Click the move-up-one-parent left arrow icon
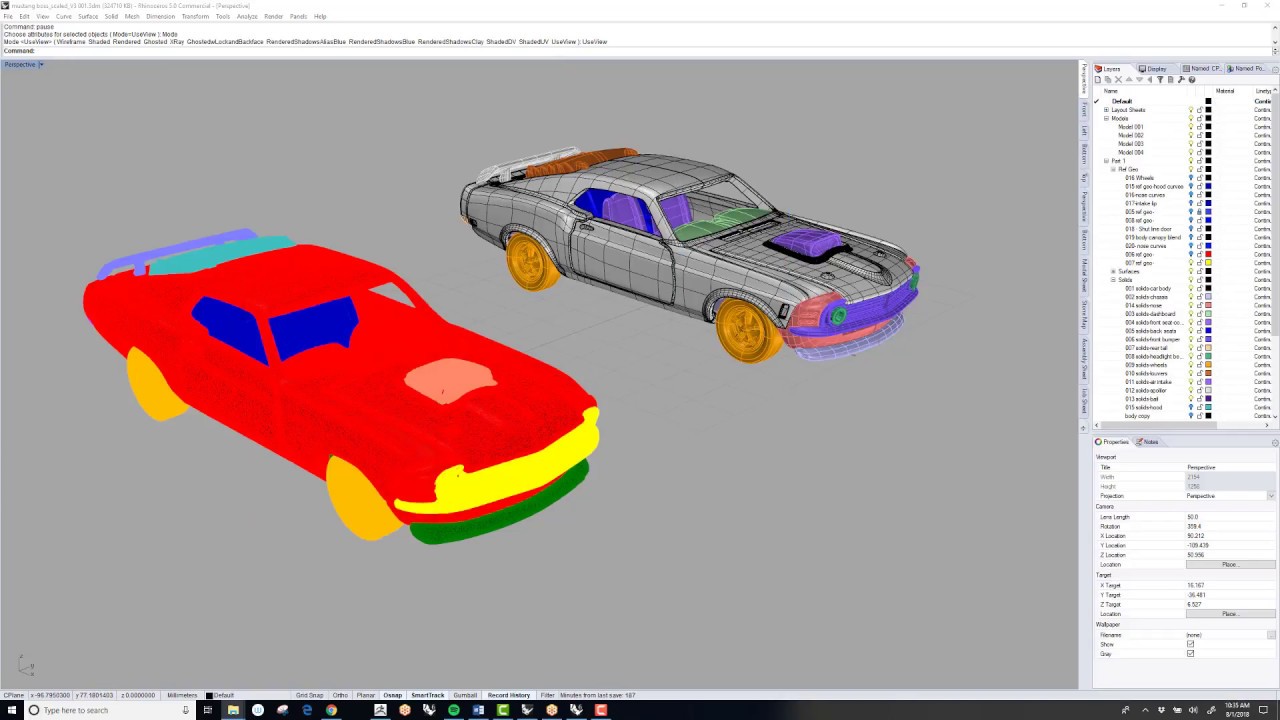1280x720 pixels. point(1150,80)
